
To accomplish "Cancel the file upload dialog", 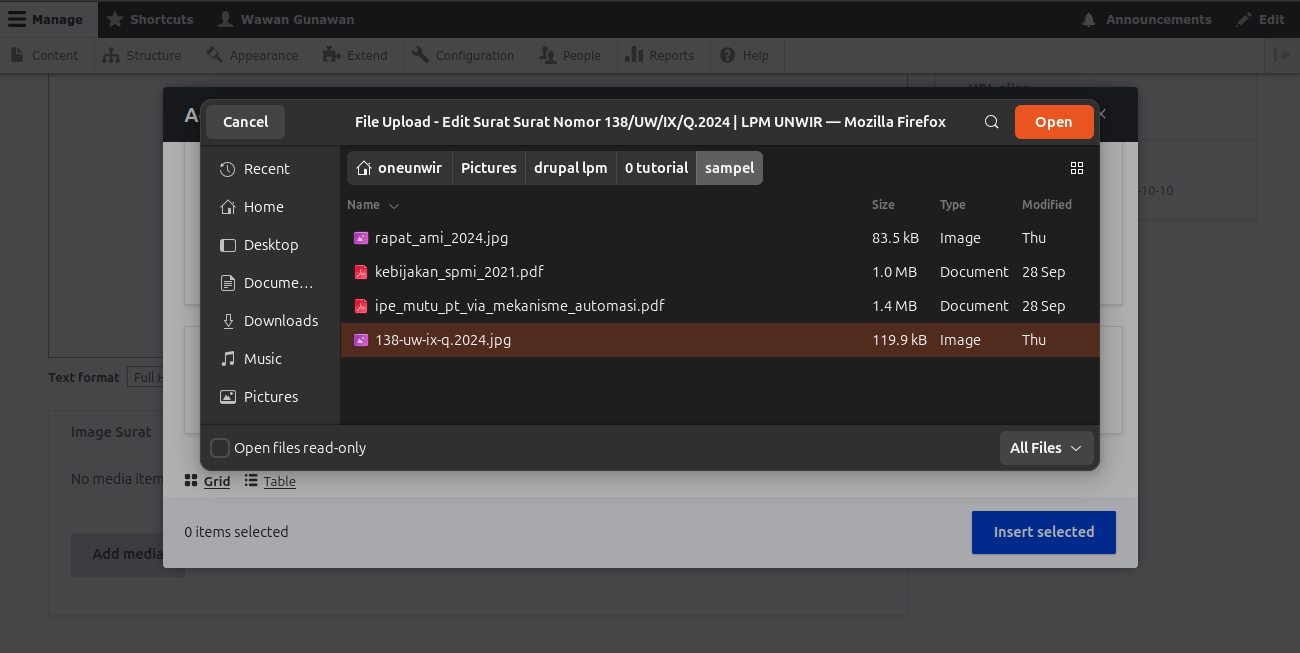I will [x=245, y=122].
